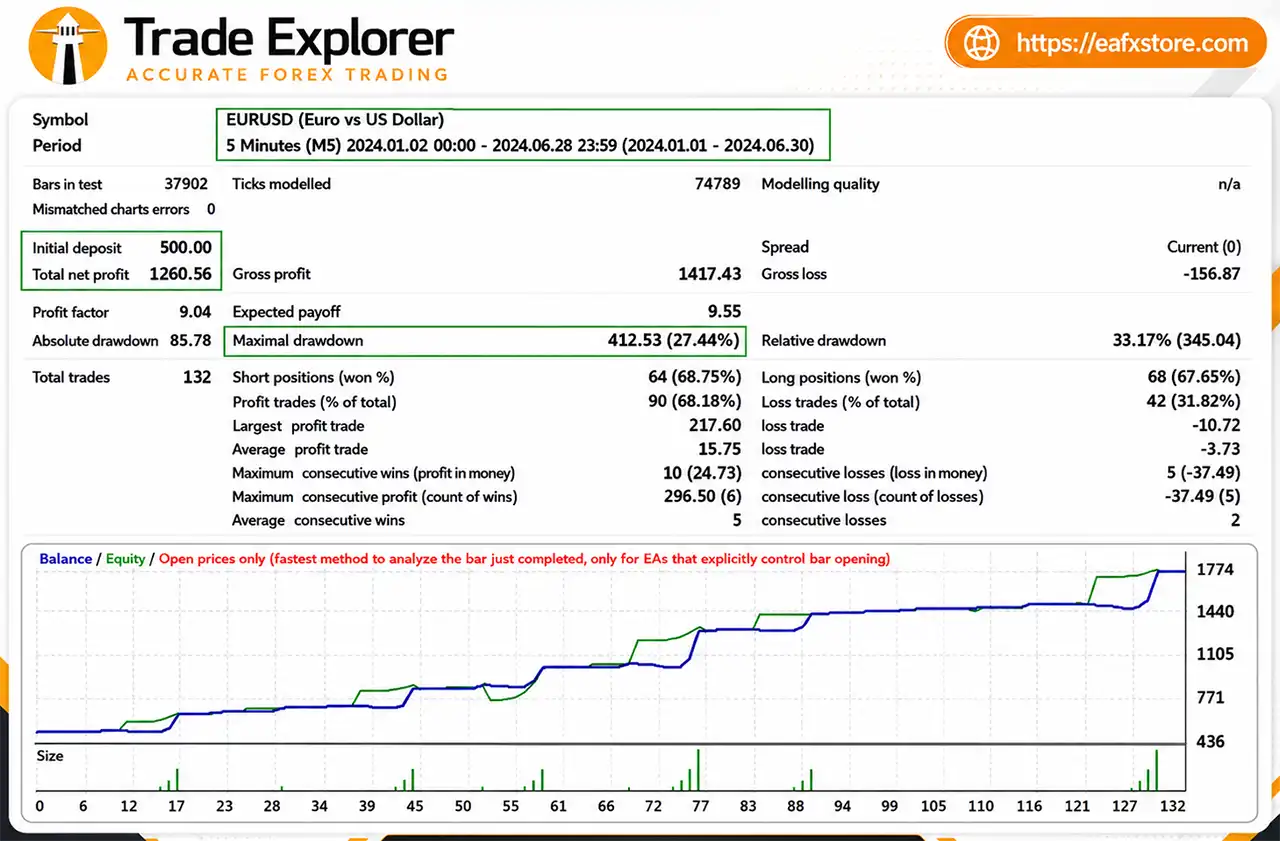Select the consecutive losses value 5 (-37.49)
The image size is (1280, 841).
pyautogui.click(x=1204, y=473)
